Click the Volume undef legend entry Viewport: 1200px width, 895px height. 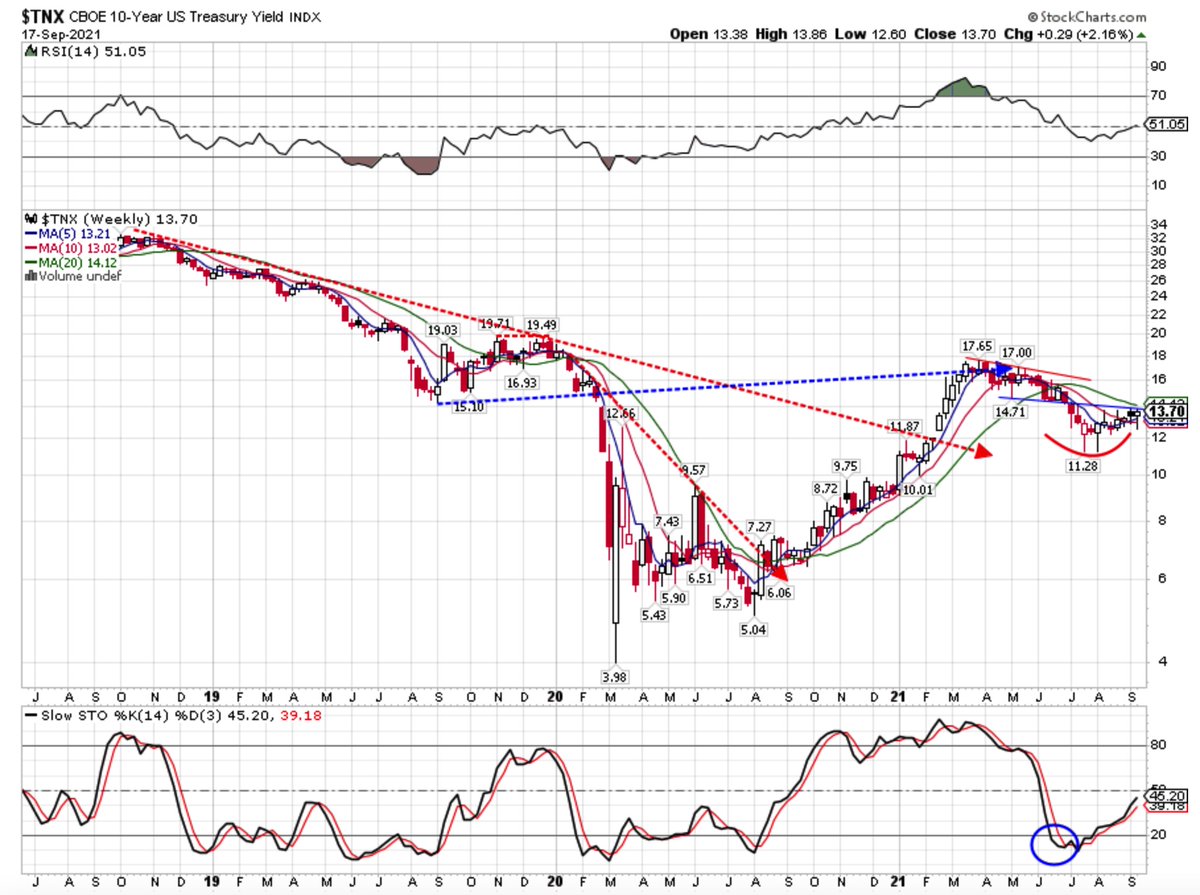click(x=77, y=275)
